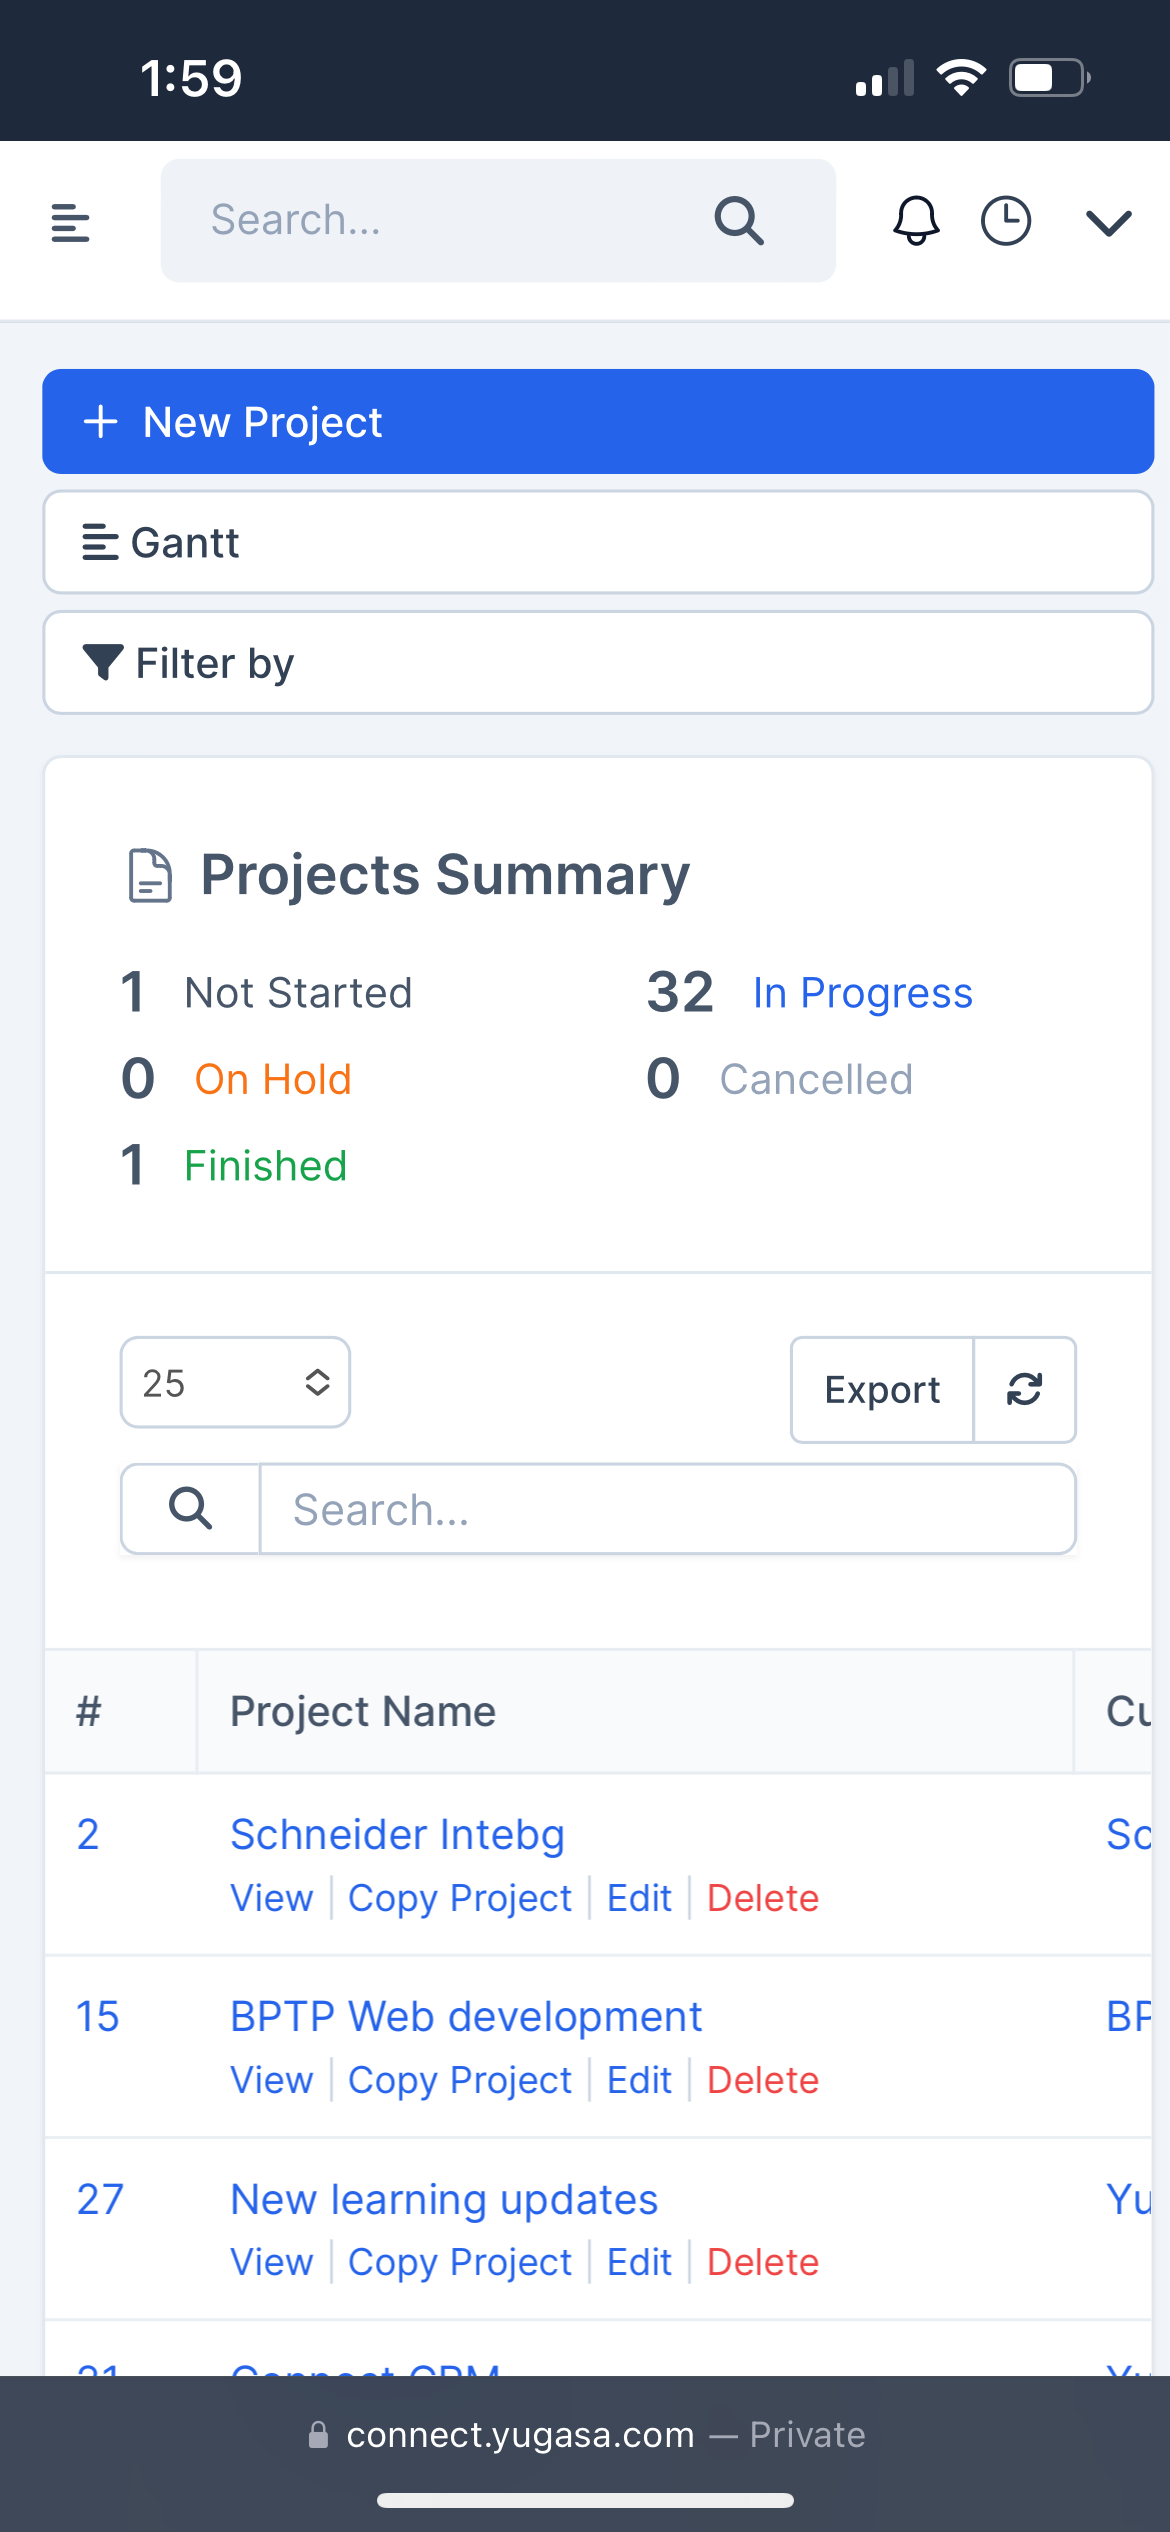Screen dimensions: 1170x2532
Task: Export the projects table
Action: coord(881,1390)
